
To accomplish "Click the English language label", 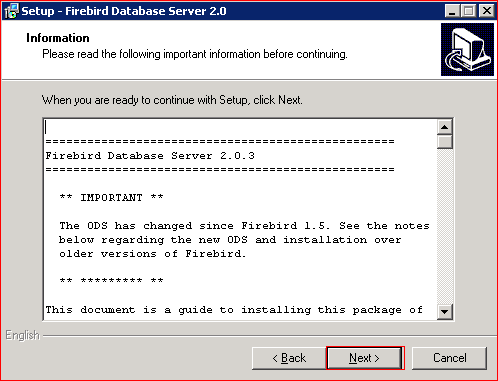I will (x=22, y=335).
